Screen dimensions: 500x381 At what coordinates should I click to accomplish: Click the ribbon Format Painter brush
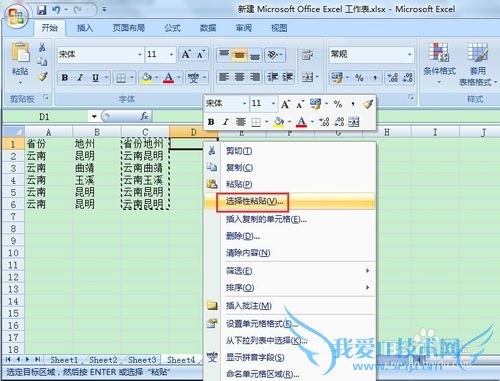(x=42, y=77)
